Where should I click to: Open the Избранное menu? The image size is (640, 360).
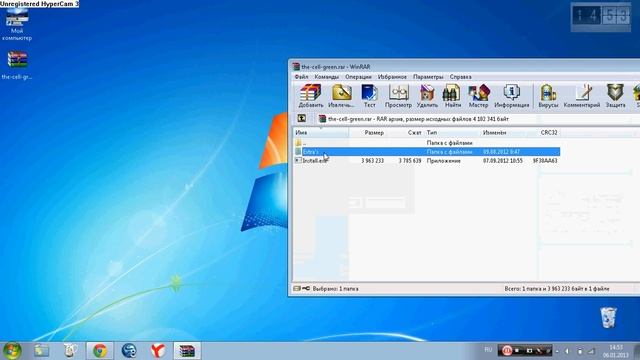[x=392, y=77]
